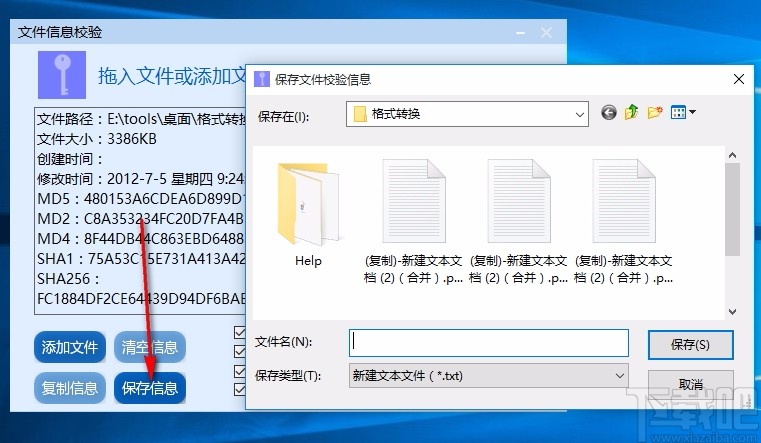The width and height of the screenshot is (761, 443).
Task: Click the MD4 hash line
Action: (141, 239)
